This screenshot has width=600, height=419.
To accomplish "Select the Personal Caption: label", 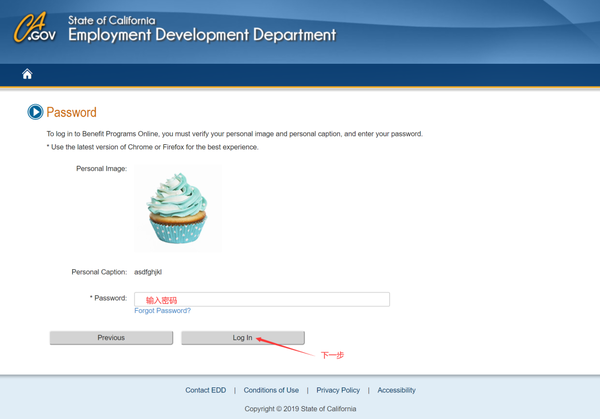I will tap(99, 272).
